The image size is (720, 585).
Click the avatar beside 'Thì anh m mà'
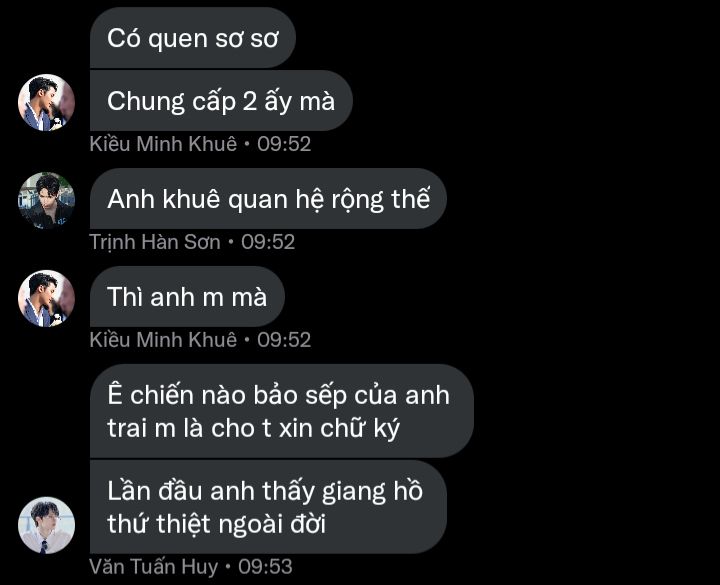(x=46, y=298)
